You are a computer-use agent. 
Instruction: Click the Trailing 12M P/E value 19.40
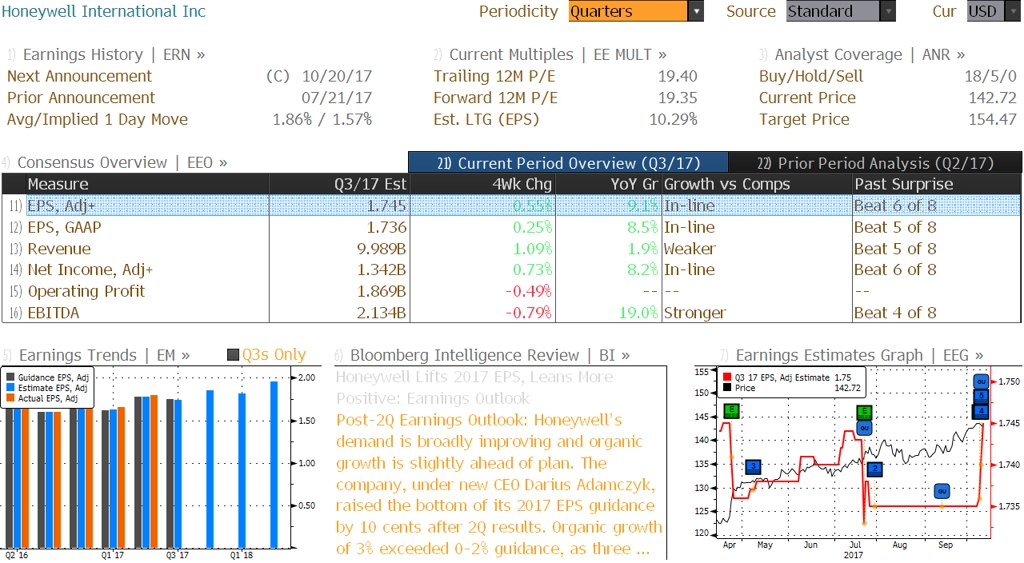(x=677, y=76)
